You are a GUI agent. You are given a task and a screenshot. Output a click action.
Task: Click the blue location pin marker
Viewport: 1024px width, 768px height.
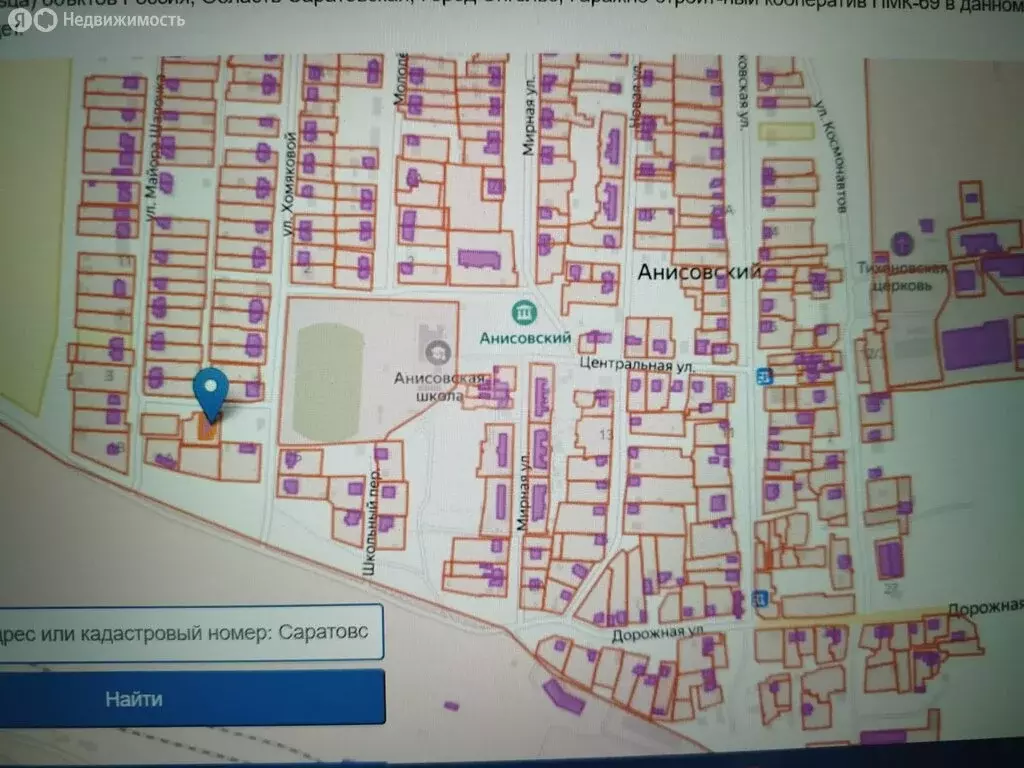click(210, 394)
